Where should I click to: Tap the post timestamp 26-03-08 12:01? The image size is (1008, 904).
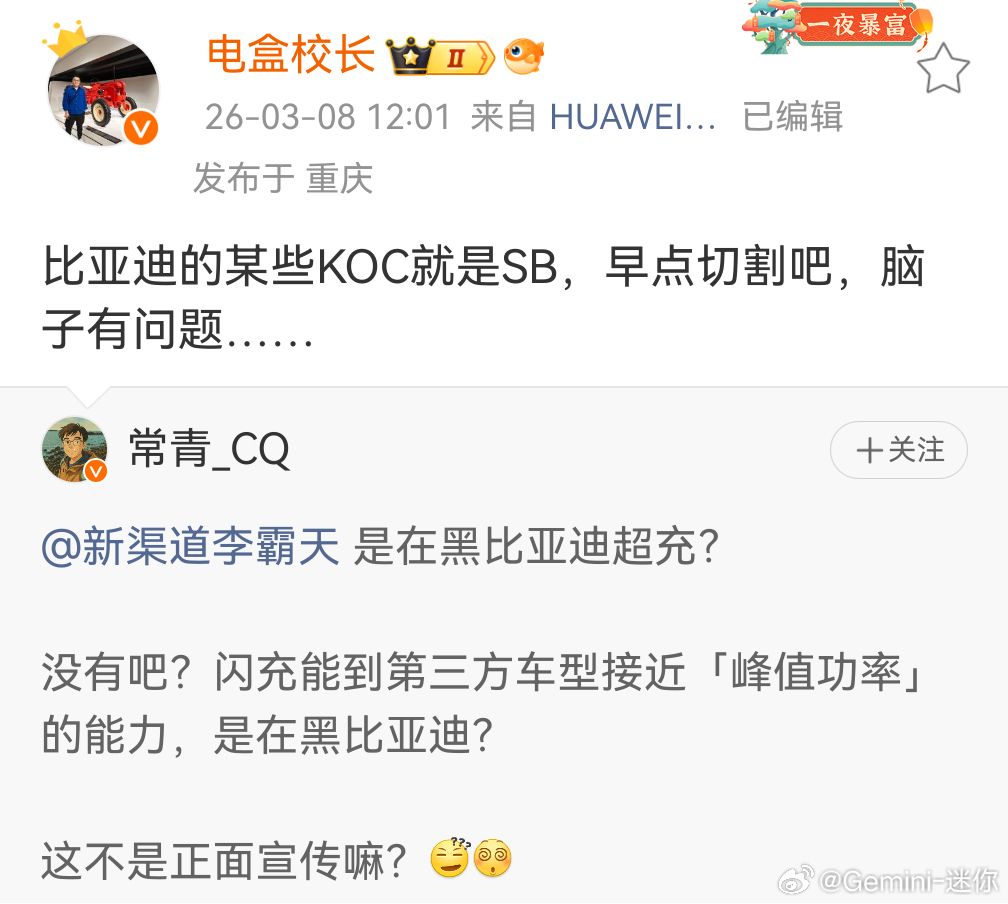[x=328, y=117]
